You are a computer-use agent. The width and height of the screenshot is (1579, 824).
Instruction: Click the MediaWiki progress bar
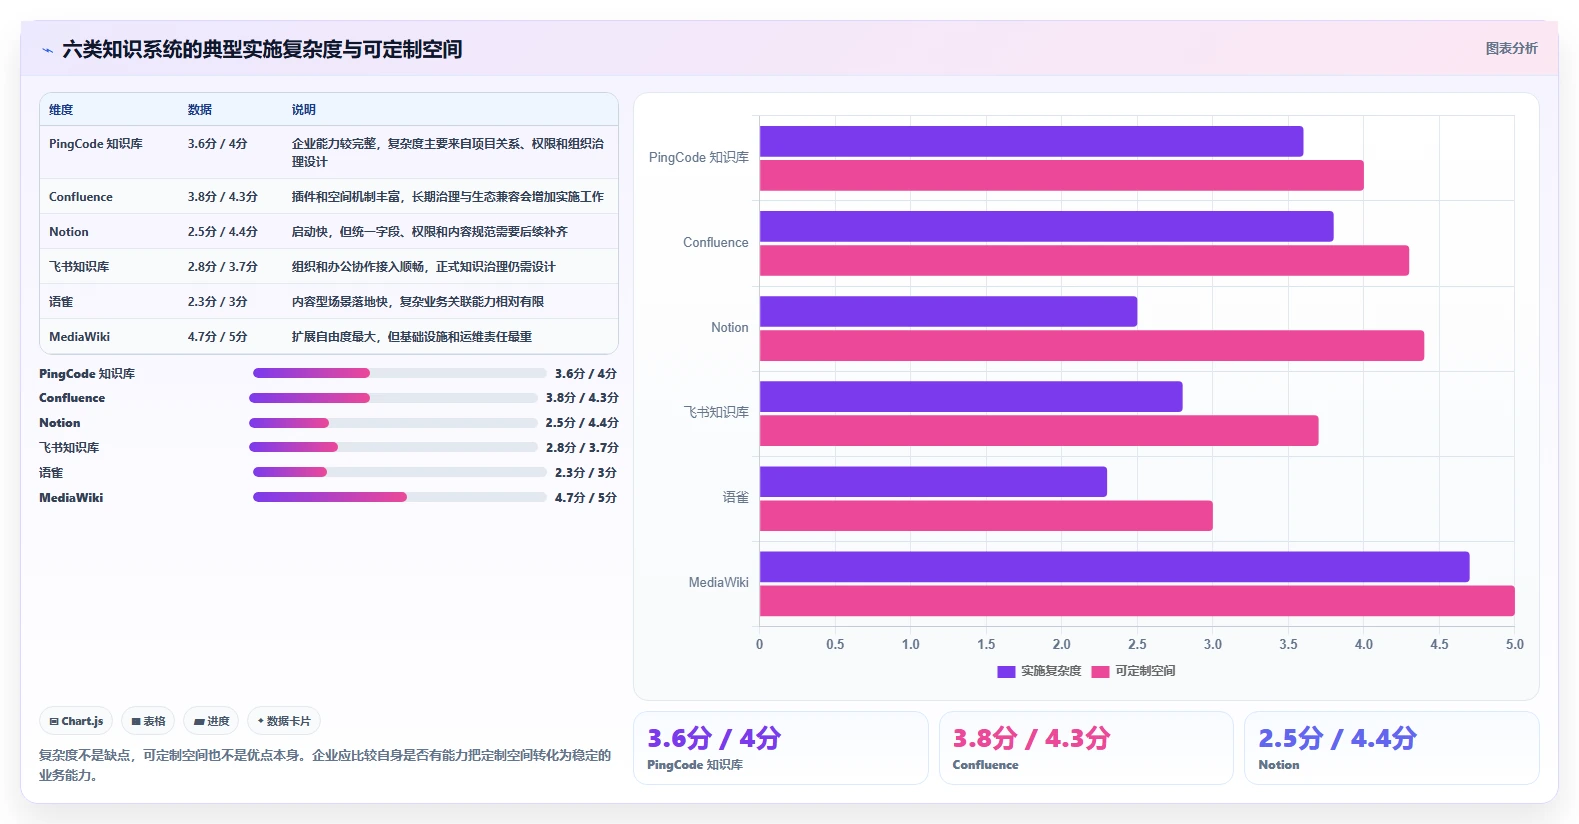pos(400,497)
